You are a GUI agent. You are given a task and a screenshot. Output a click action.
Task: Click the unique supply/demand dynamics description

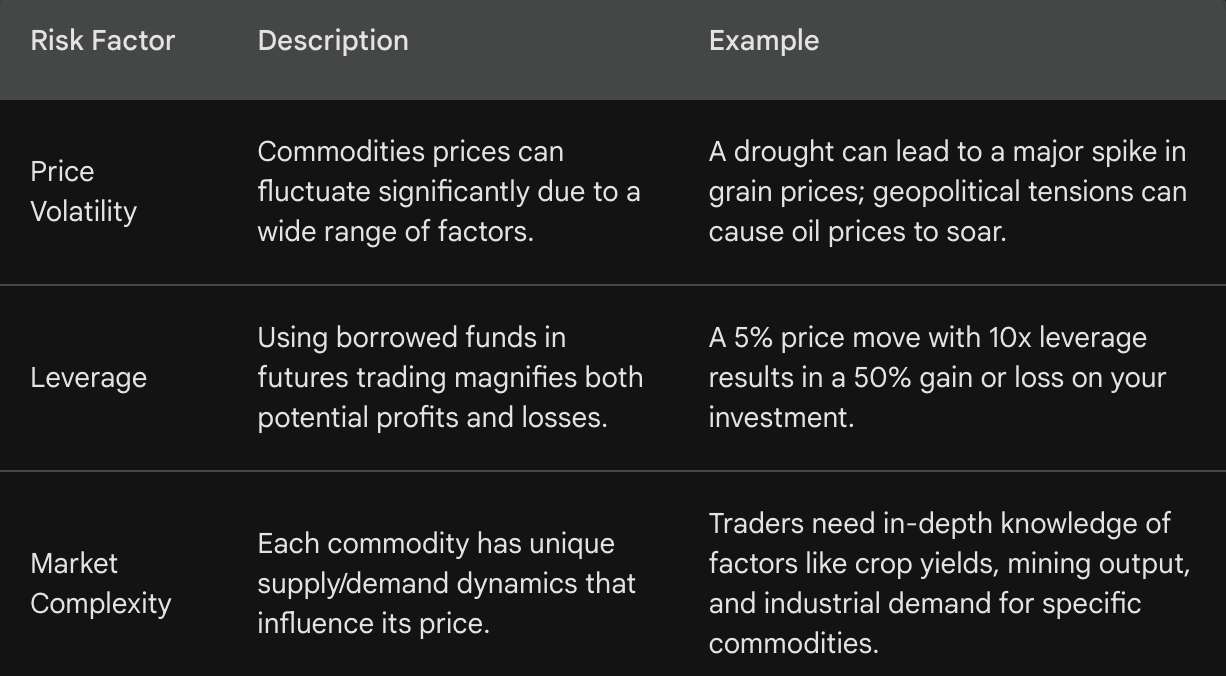(x=446, y=583)
